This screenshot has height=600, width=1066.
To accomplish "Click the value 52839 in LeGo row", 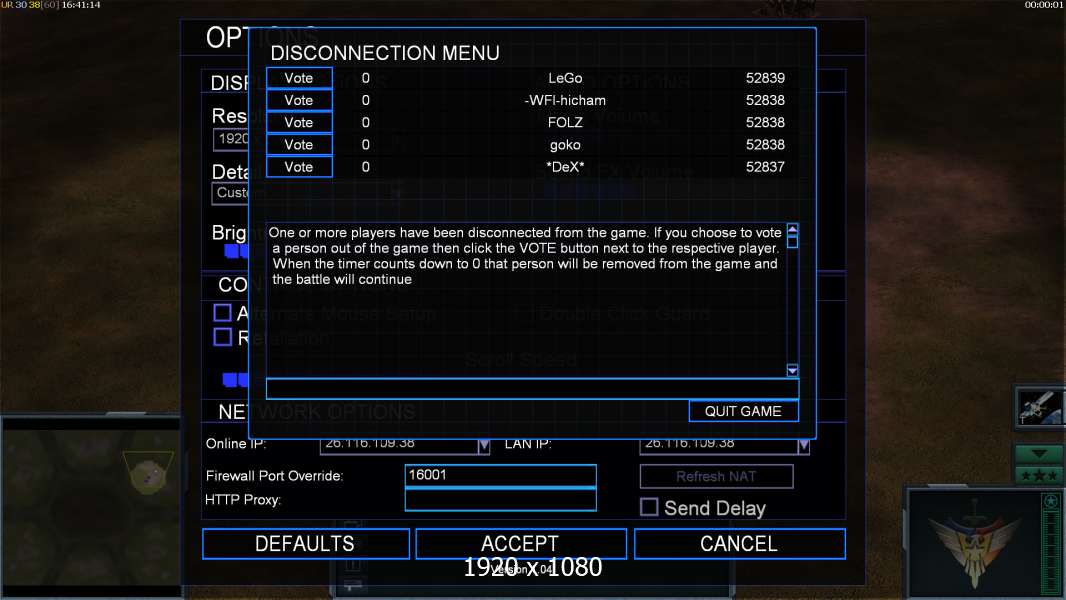I will pyautogui.click(x=765, y=78).
